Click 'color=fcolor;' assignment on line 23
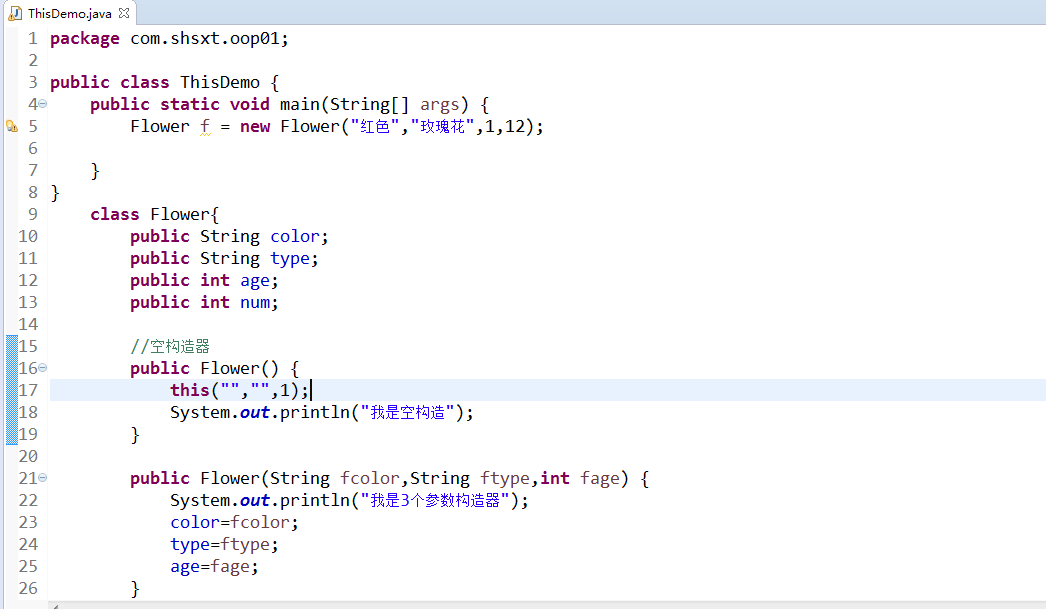1046x609 pixels. [234, 522]
